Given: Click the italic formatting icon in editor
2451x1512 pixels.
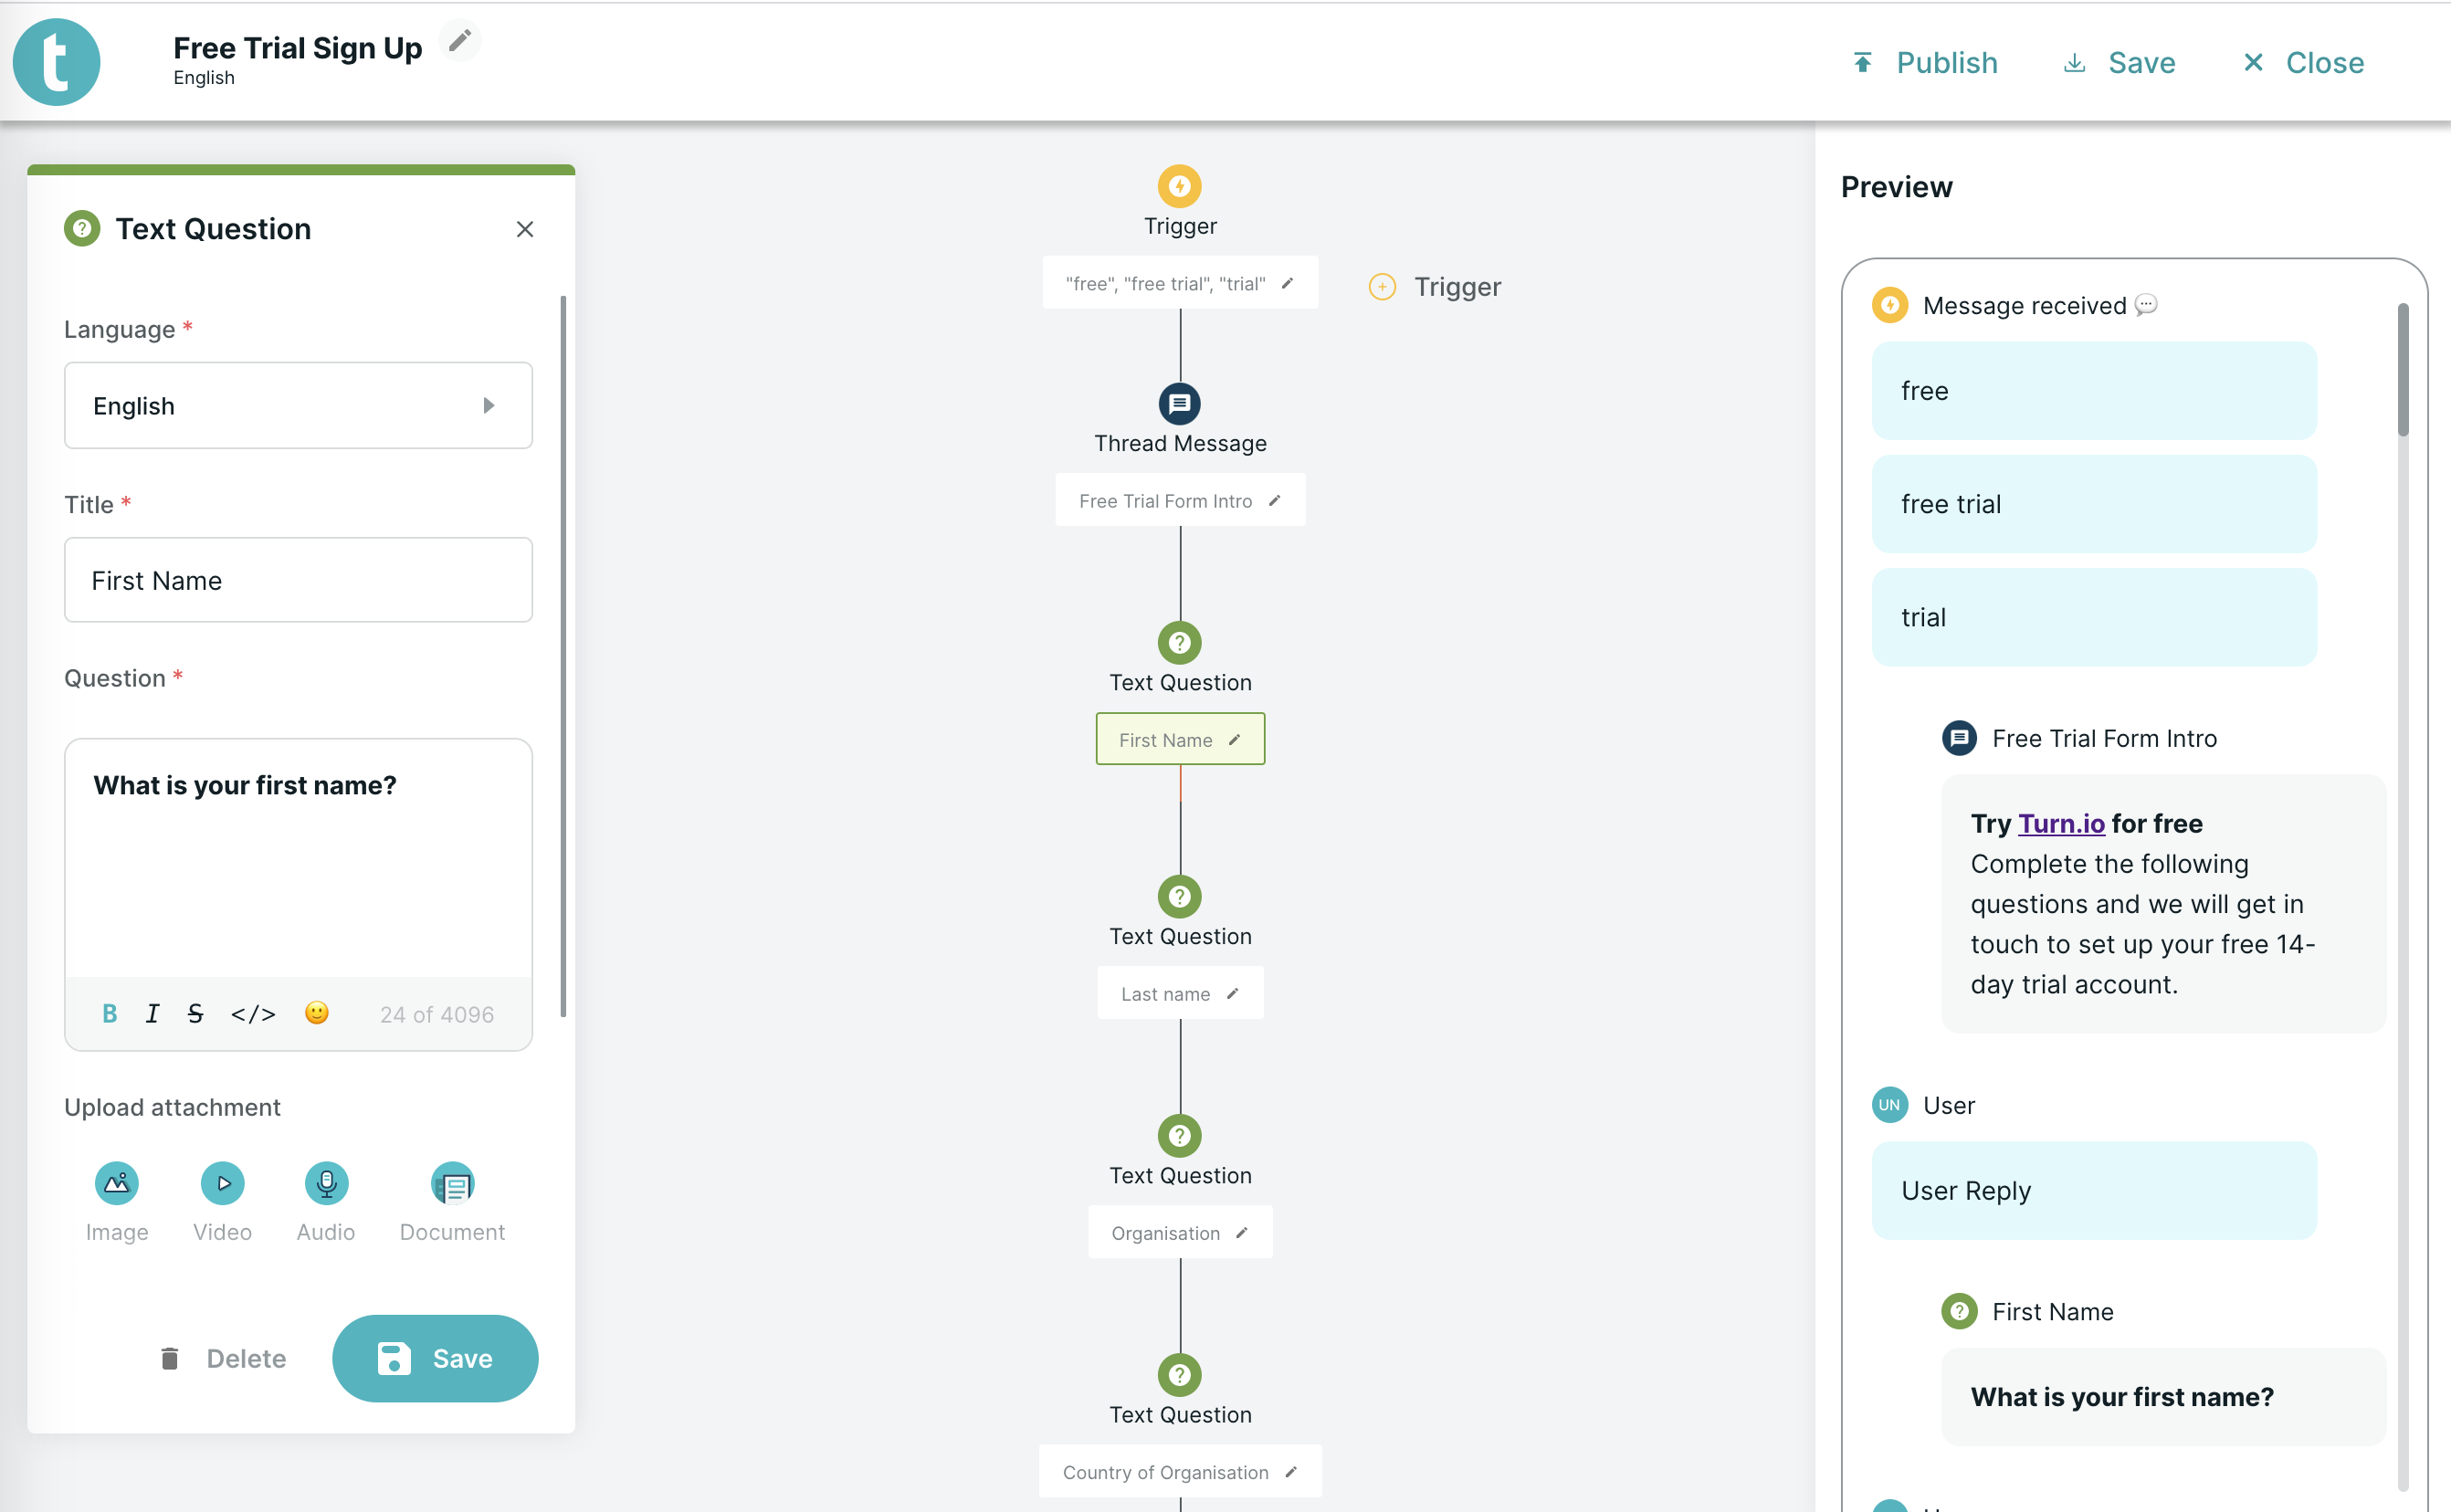Looking at the screenshot, I should pos(154,1015).
